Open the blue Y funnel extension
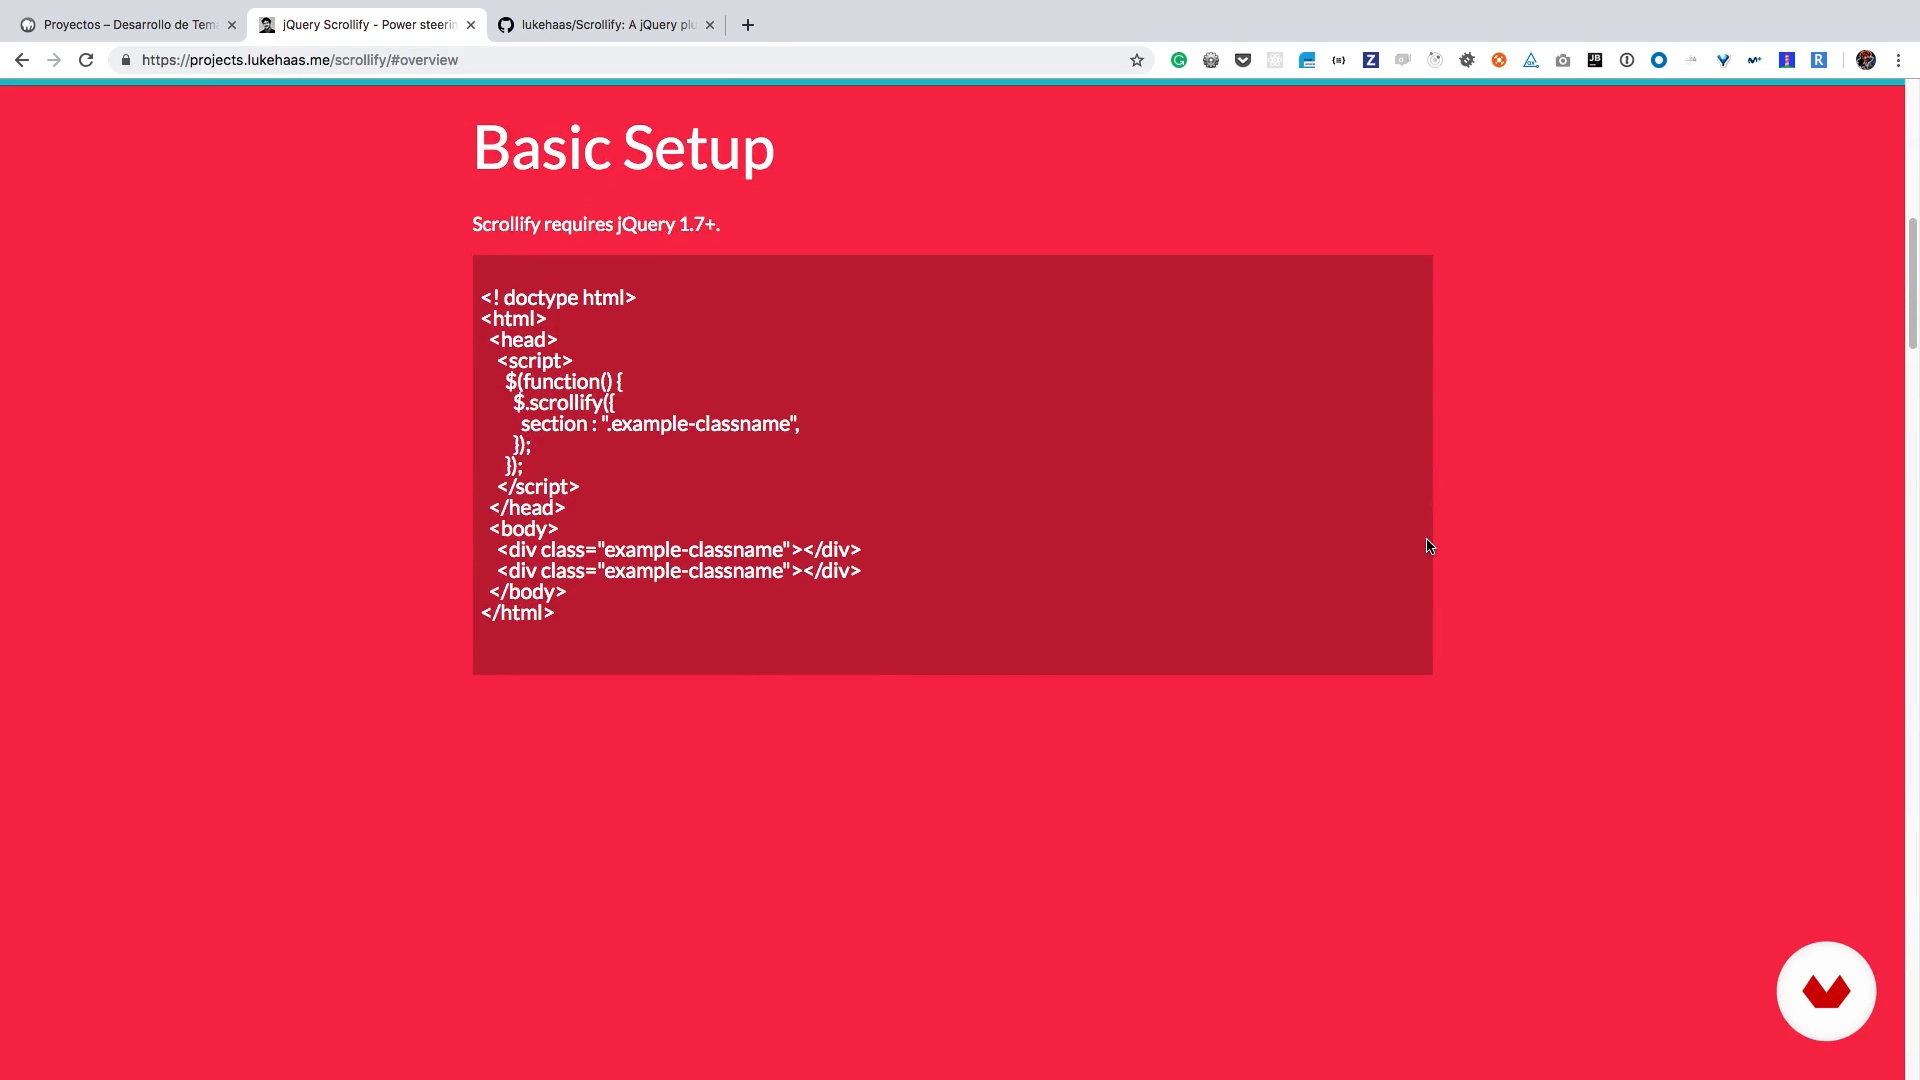This screenshot has height=1080, width=1920. click(1723, 60)
